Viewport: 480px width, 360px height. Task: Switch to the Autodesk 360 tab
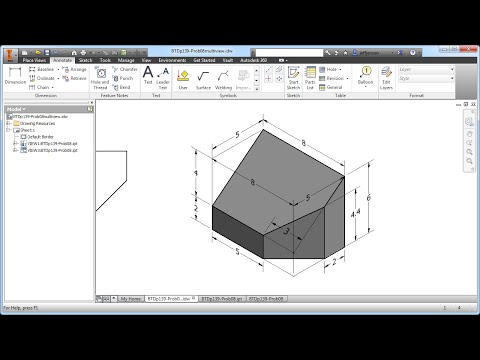point(254,60)
